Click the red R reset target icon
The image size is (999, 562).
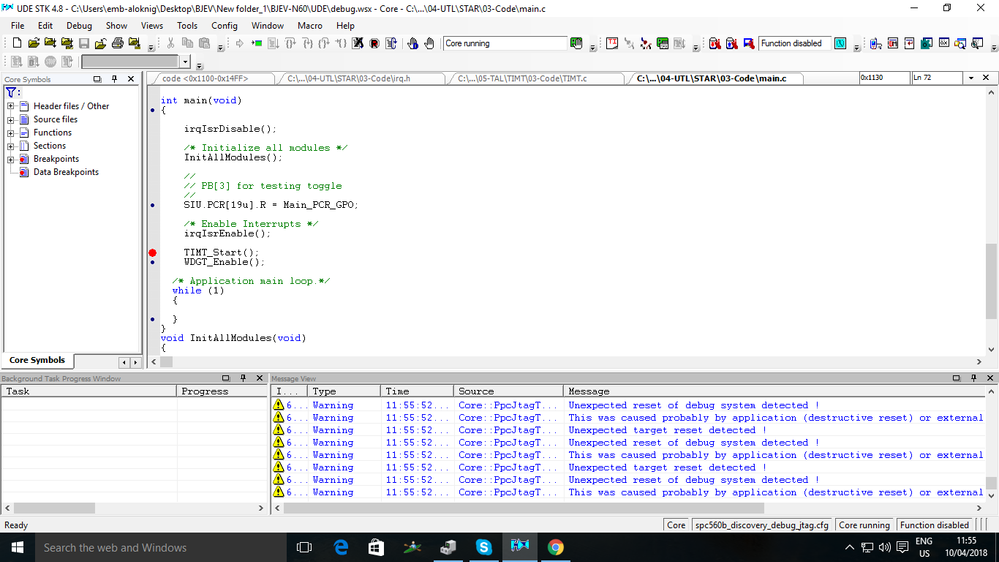click(x=375, y=43)
